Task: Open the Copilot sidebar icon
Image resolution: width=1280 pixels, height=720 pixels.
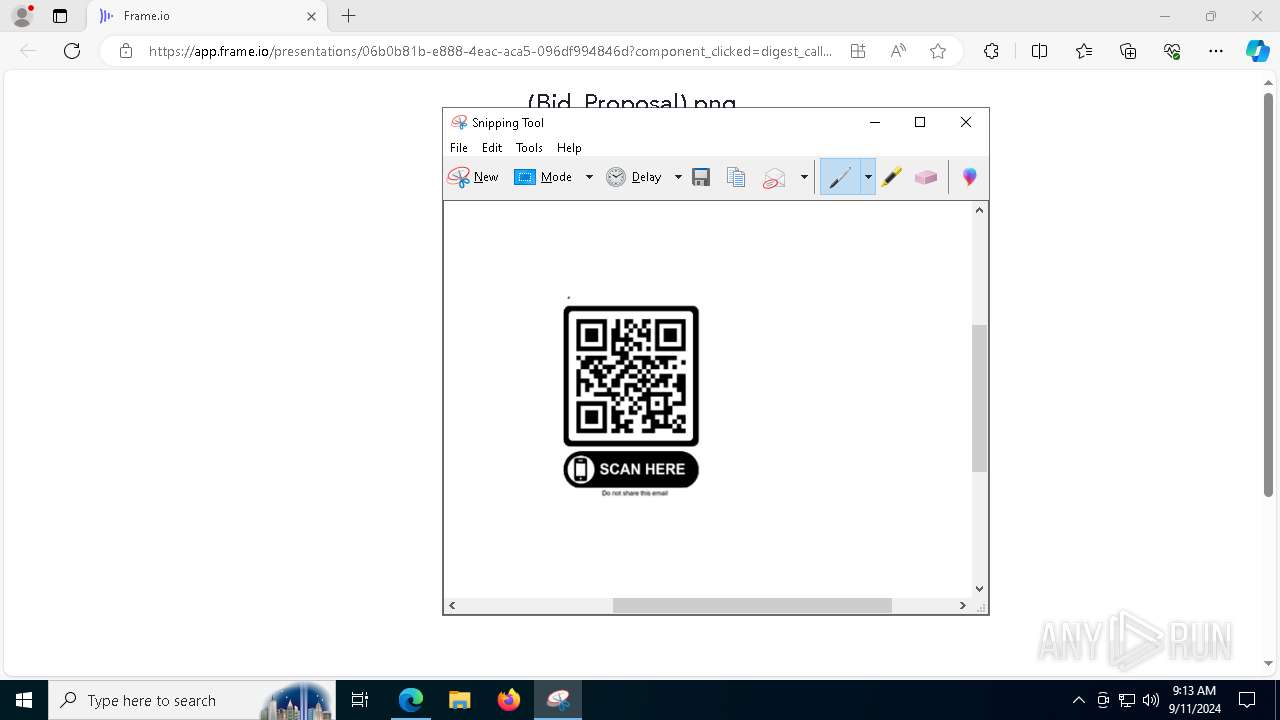Action: coord(1257,51)
